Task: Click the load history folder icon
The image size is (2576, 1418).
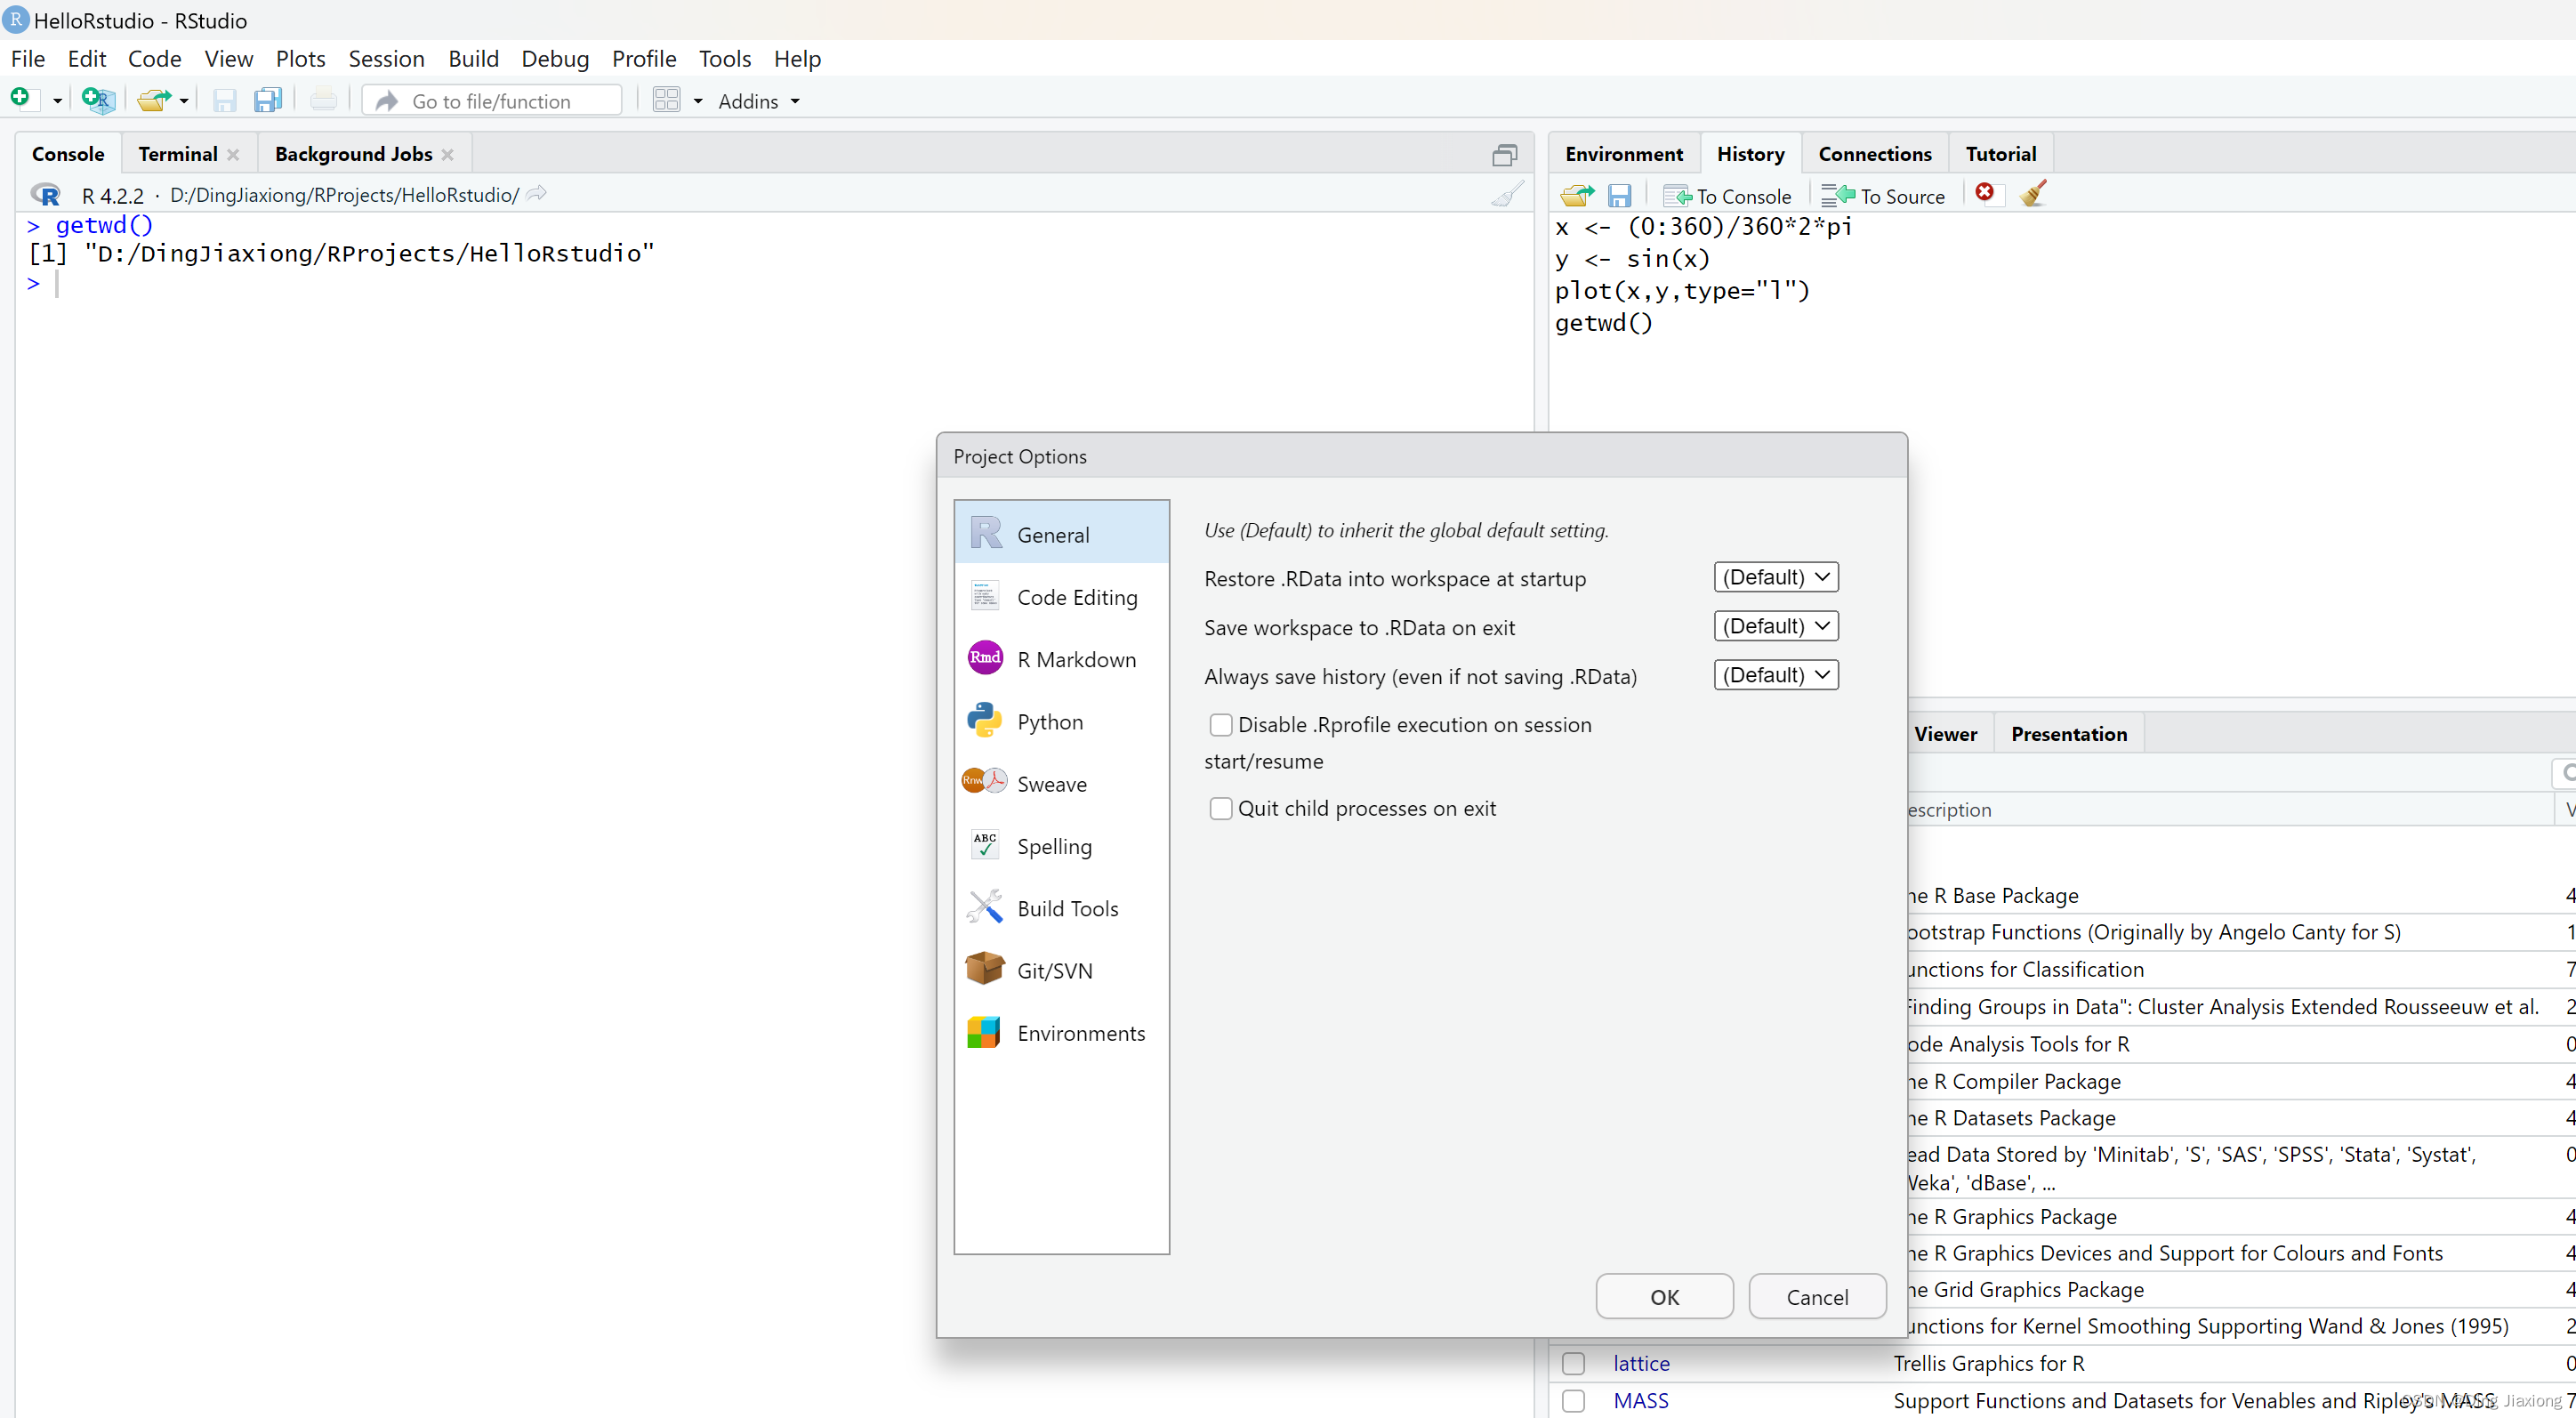Action: point(1577,195)
